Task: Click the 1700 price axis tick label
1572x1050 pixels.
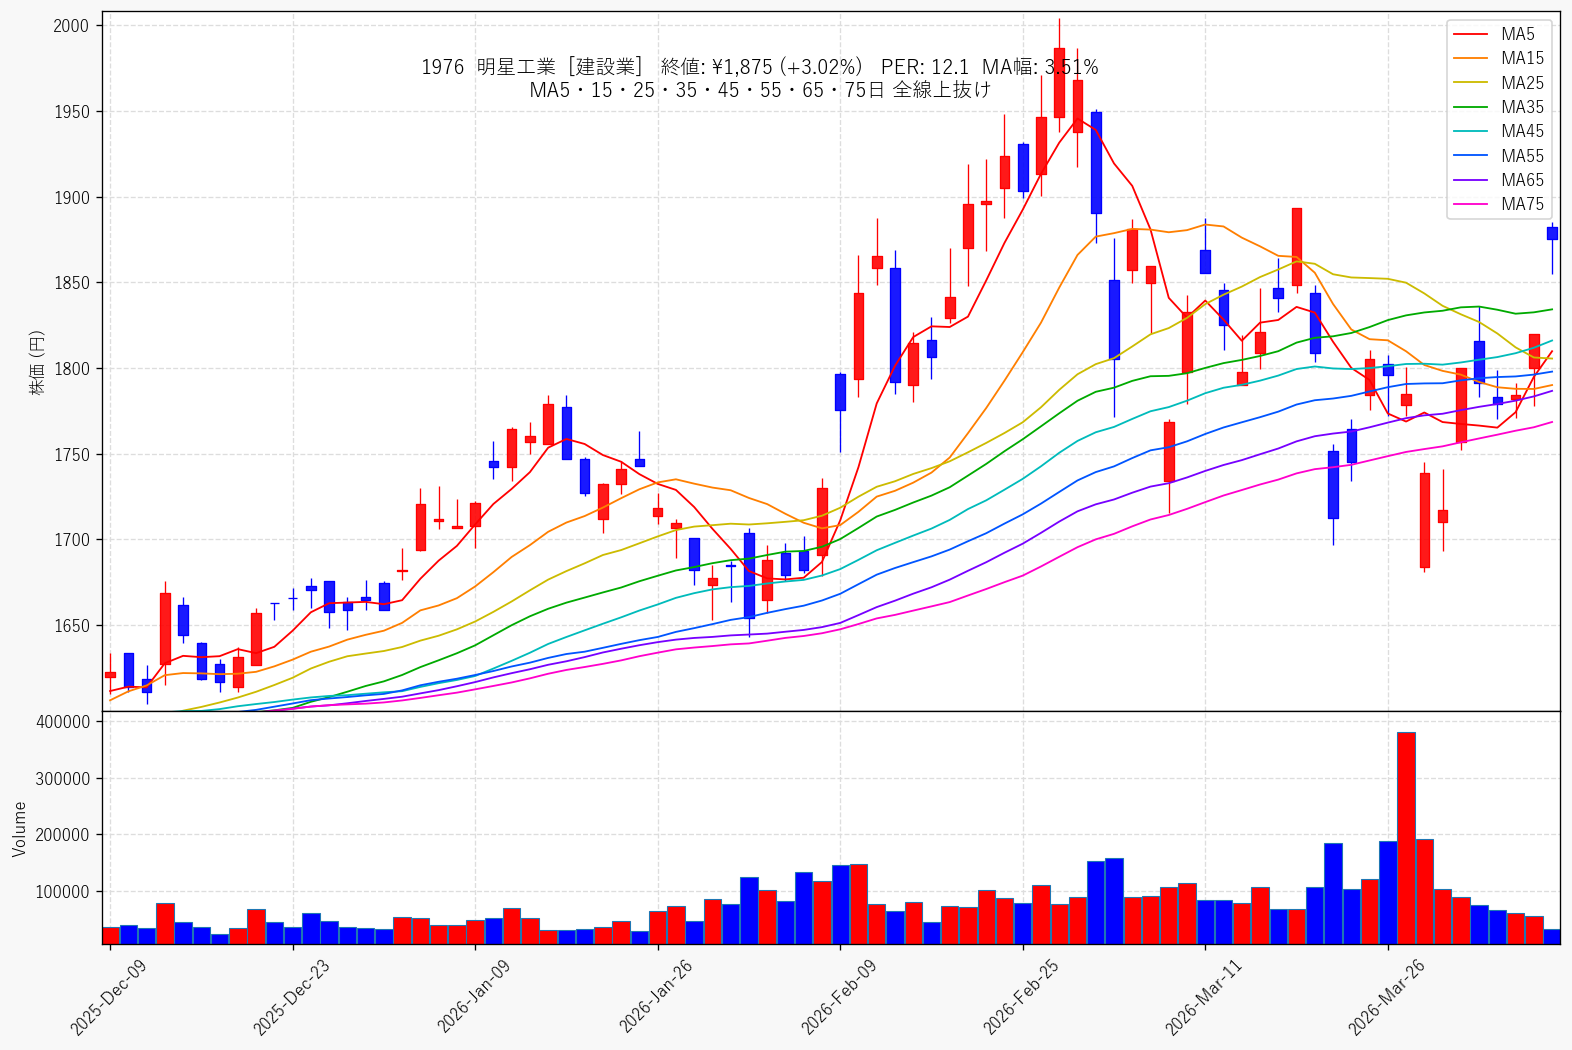Action: click(71, 540)
